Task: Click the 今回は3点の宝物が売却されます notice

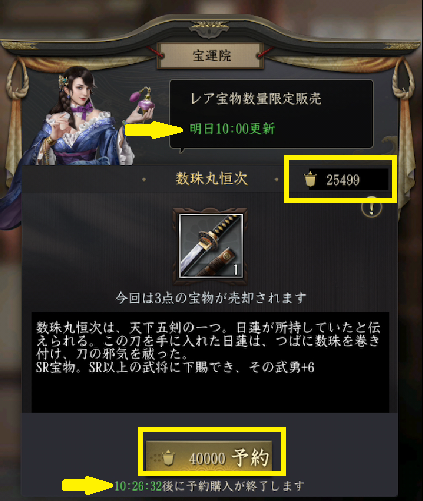Action: 211,298
